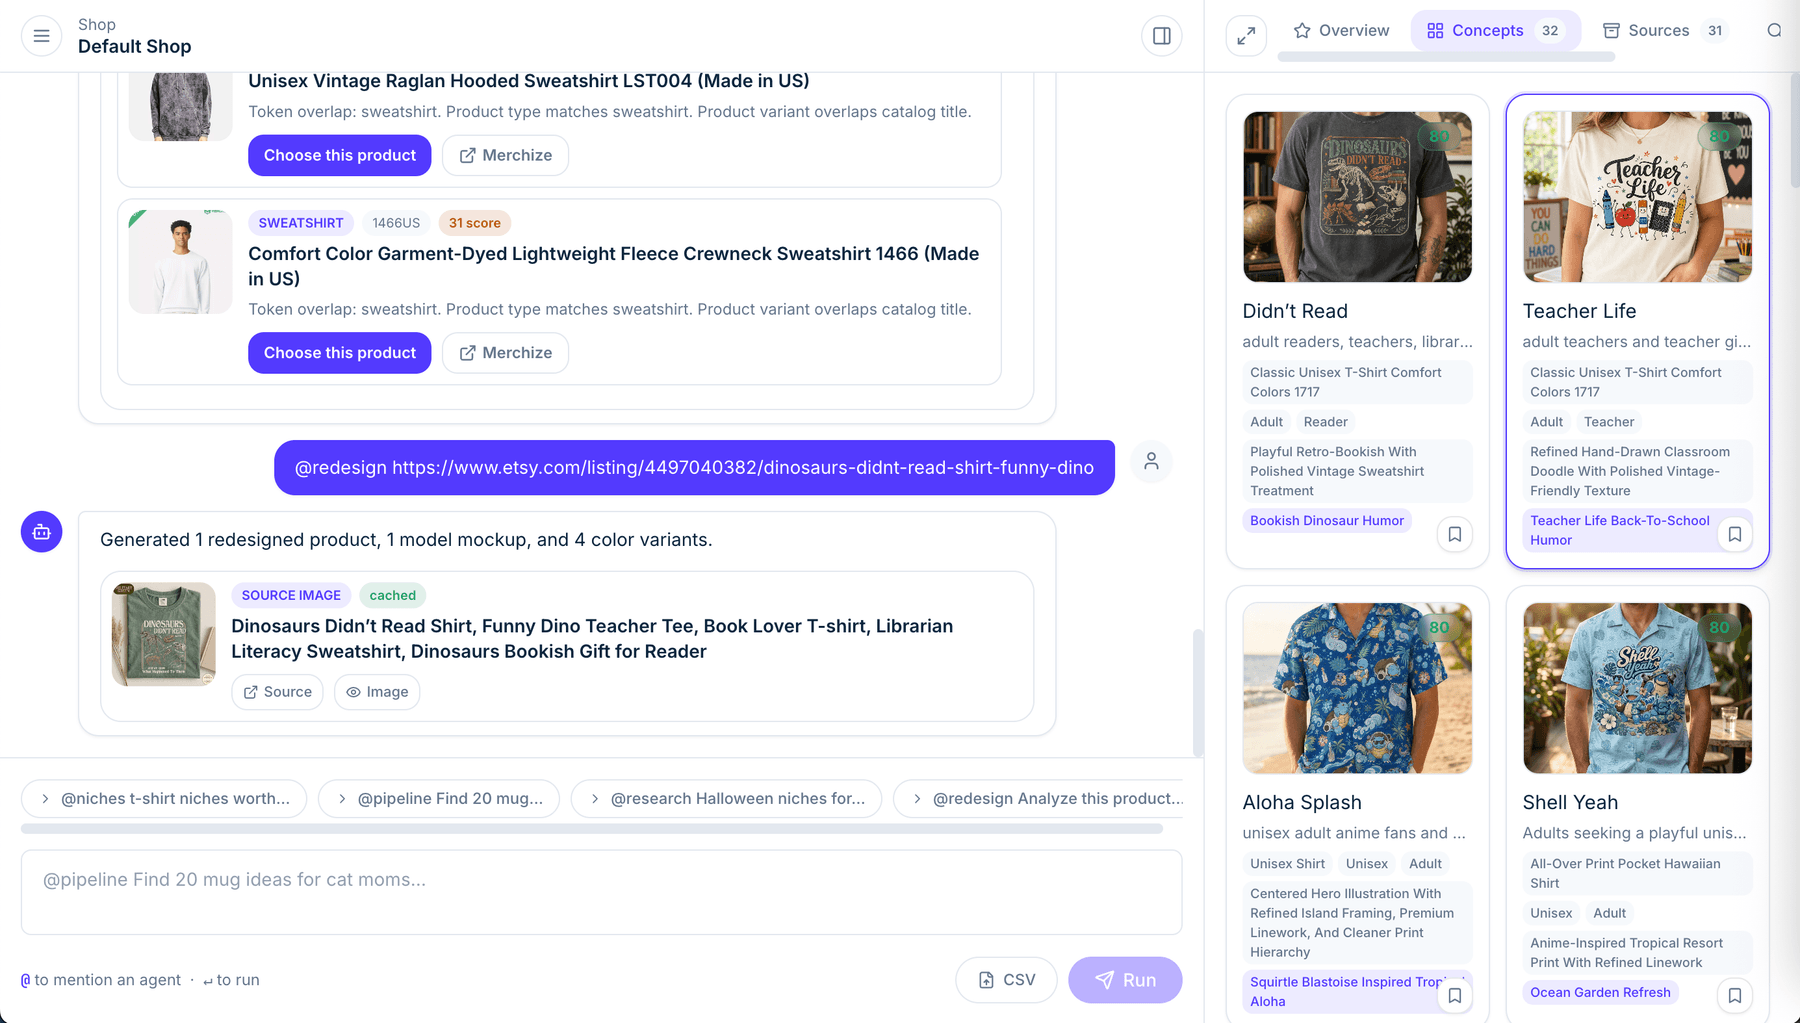This screenshot has width=1800, height=1023.
Task: Click the redesign Etsy URL message bubble
Action: click(694, 467)
